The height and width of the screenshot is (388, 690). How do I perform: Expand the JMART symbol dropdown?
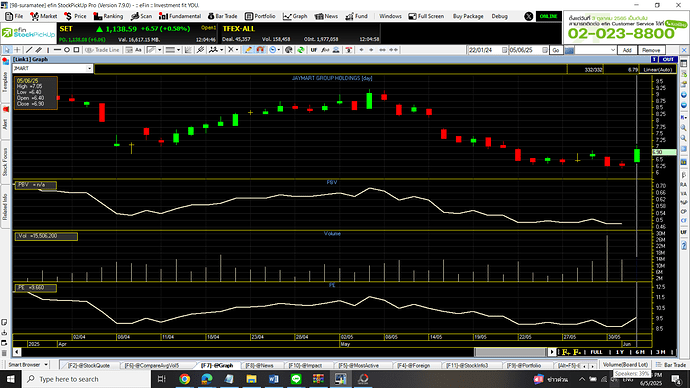click(x=89, y=69)
